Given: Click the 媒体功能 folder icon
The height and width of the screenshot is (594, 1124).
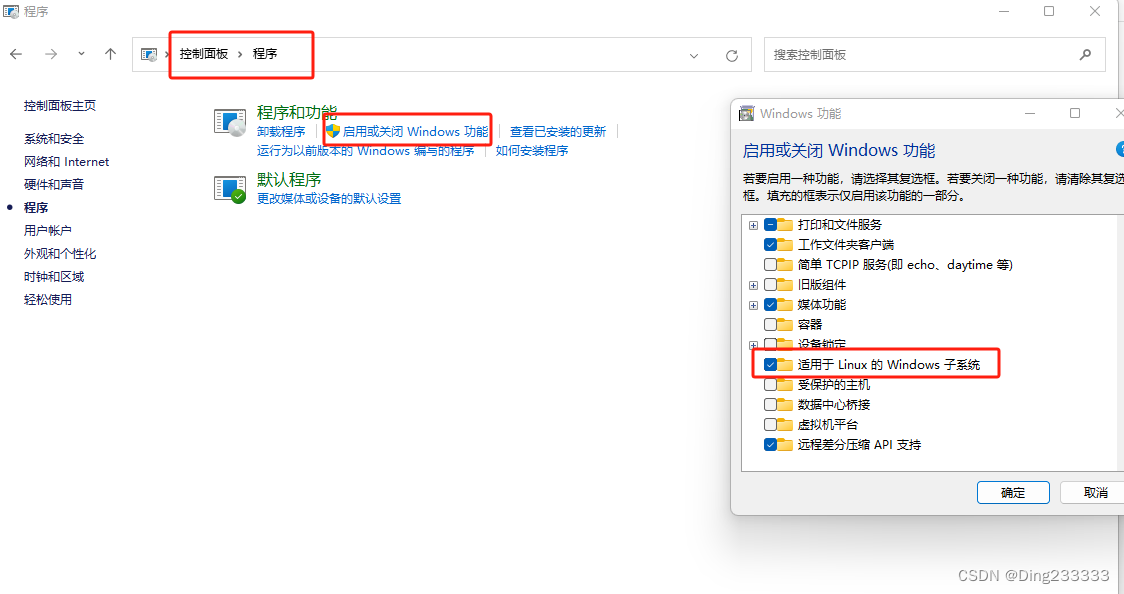Looking at the screenshot, I should point(785,305).
